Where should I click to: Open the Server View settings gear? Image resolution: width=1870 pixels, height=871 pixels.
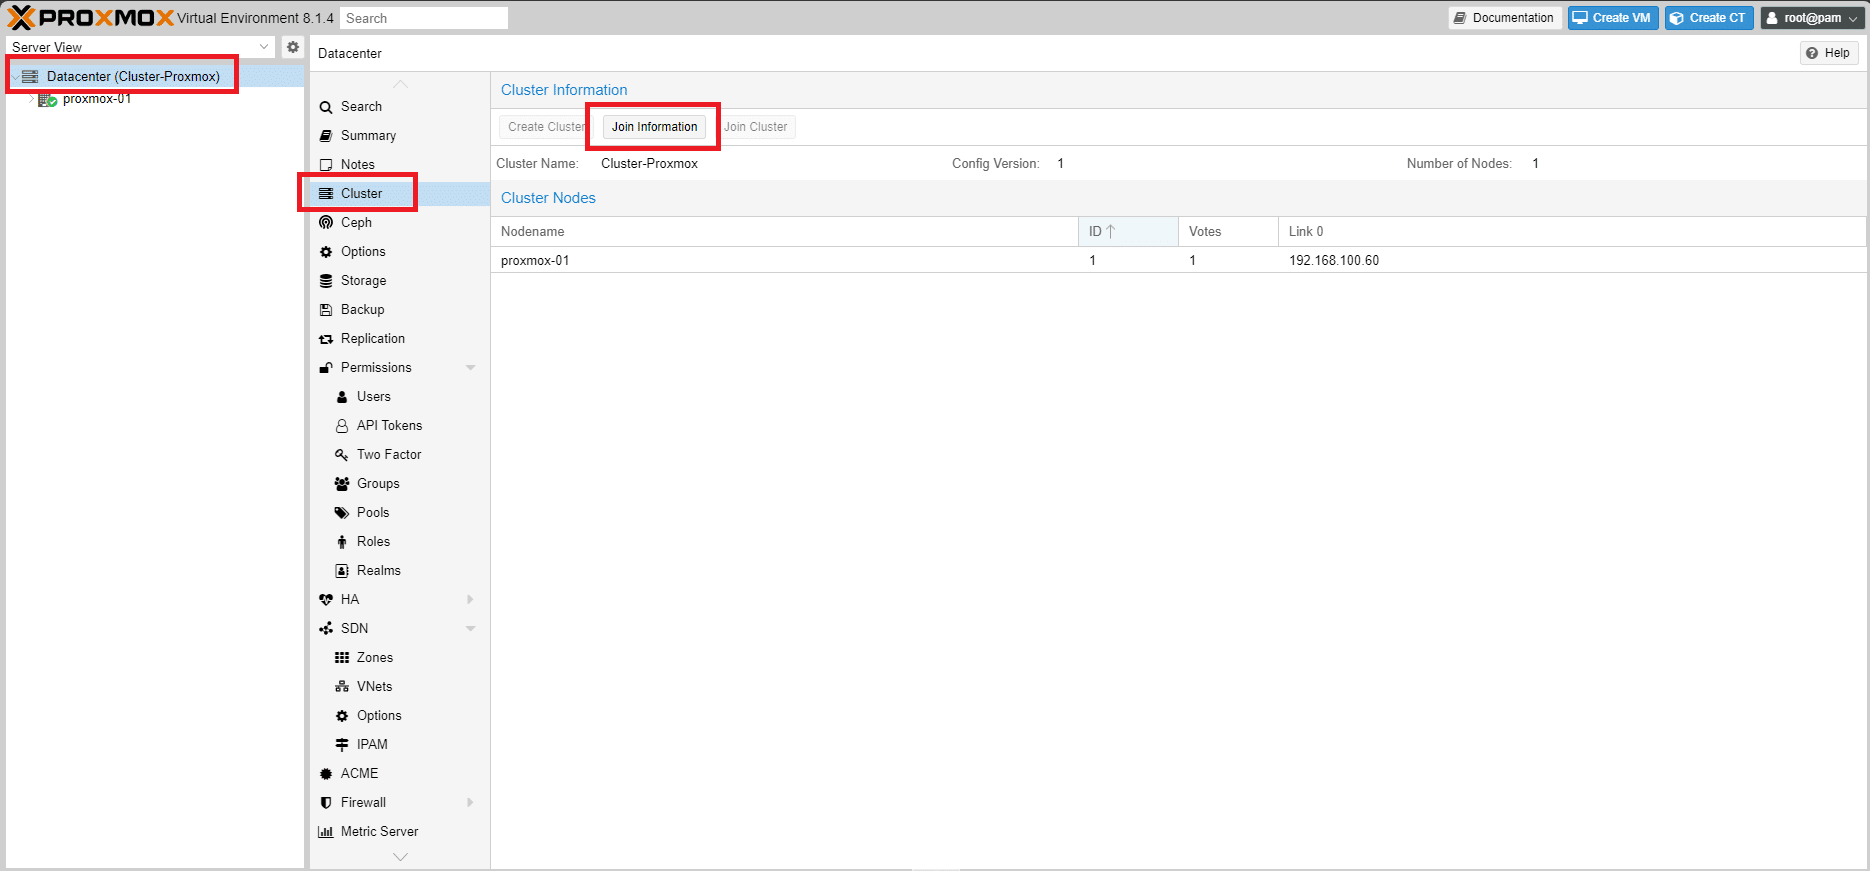pos(293,47)
